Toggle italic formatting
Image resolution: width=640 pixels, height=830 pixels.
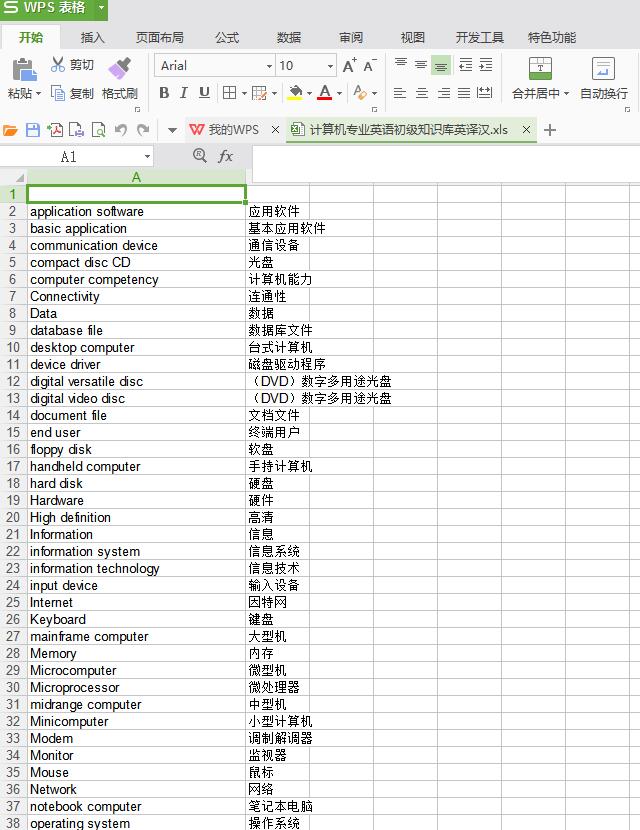(184, 93)
